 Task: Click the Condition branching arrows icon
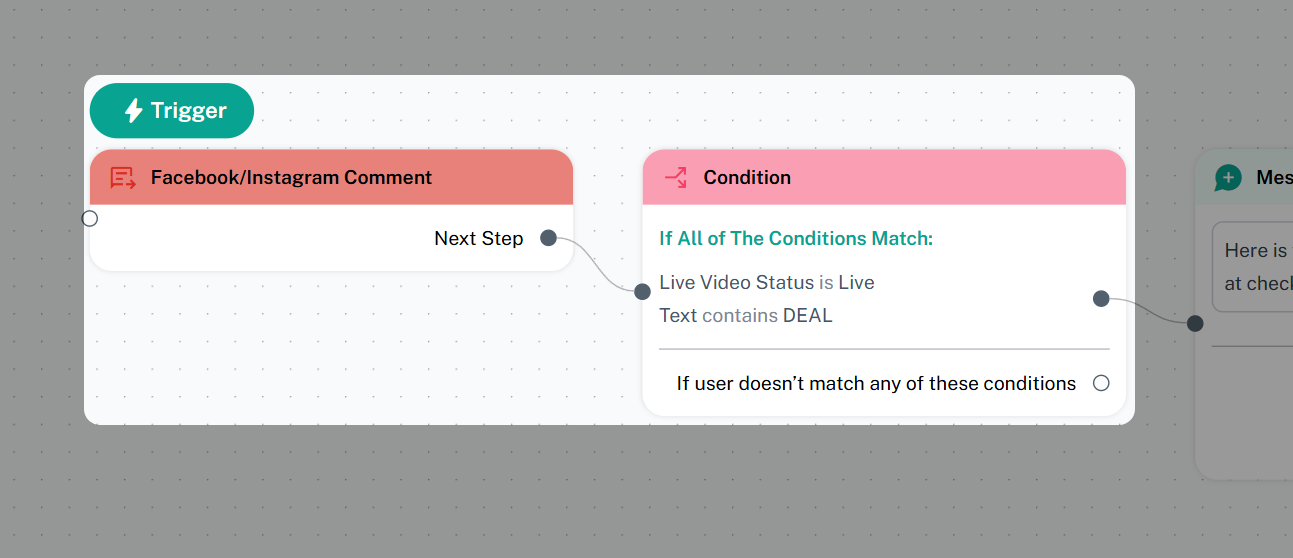click(x=676, y=178)
